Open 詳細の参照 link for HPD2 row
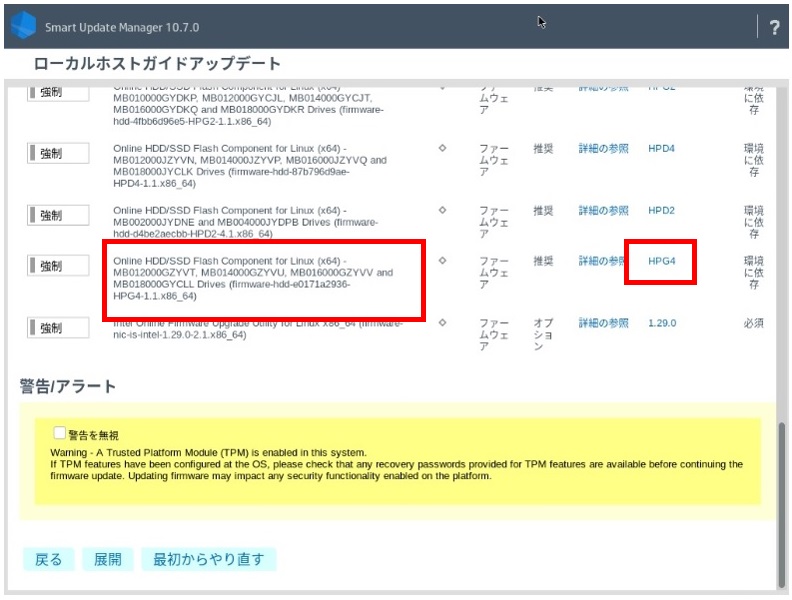The width and height of the screenshot is (792, 600). 604,211
